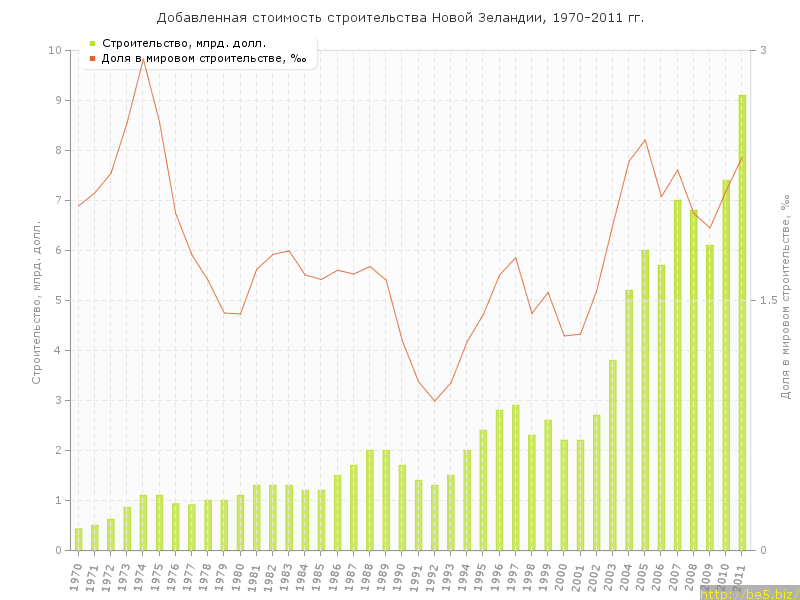Select the 2008 construction bar
The width and height of the screenshot is (800, 600).
(693, 380)
